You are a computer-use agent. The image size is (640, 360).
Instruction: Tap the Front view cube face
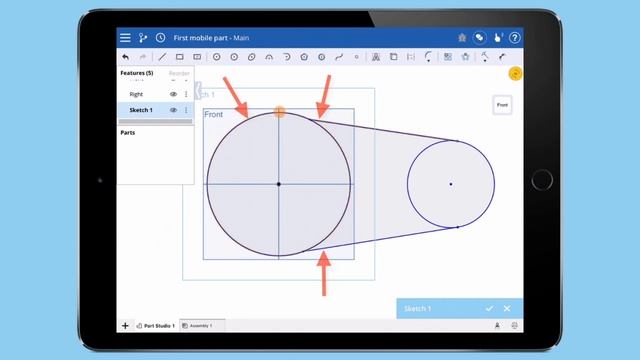click(502, 105)
